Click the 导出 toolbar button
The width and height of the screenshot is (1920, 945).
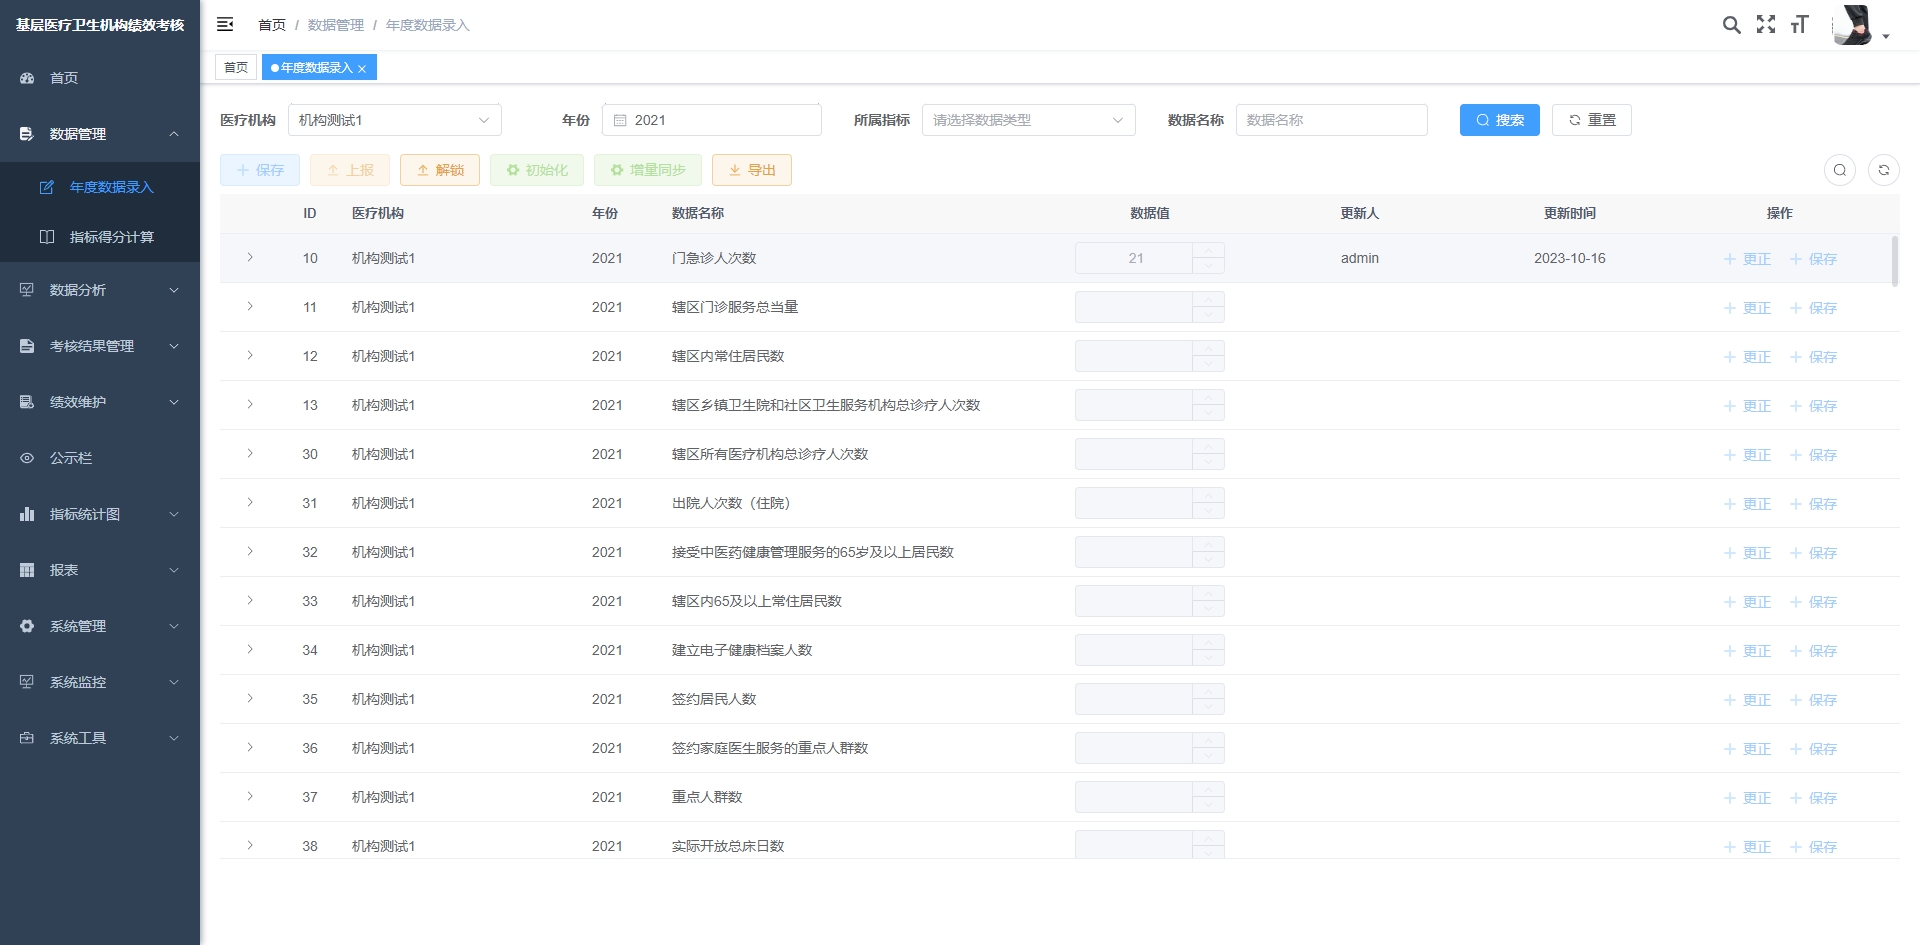point(752,170)
